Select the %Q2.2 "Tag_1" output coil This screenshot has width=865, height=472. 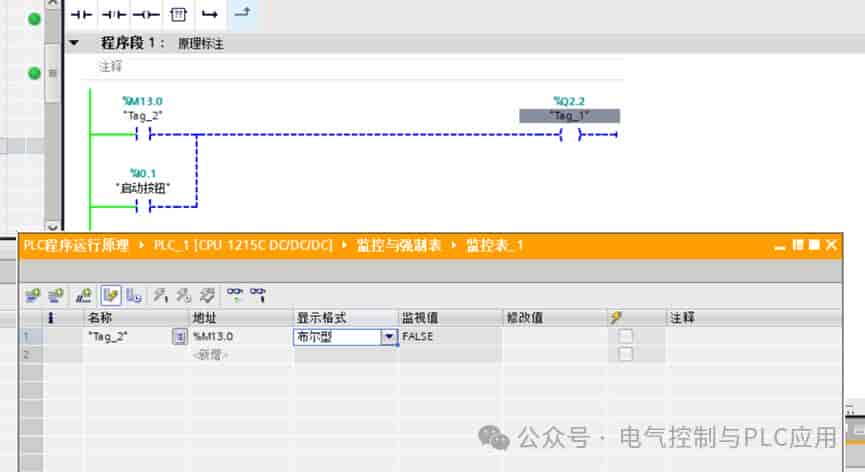point(570,134)
